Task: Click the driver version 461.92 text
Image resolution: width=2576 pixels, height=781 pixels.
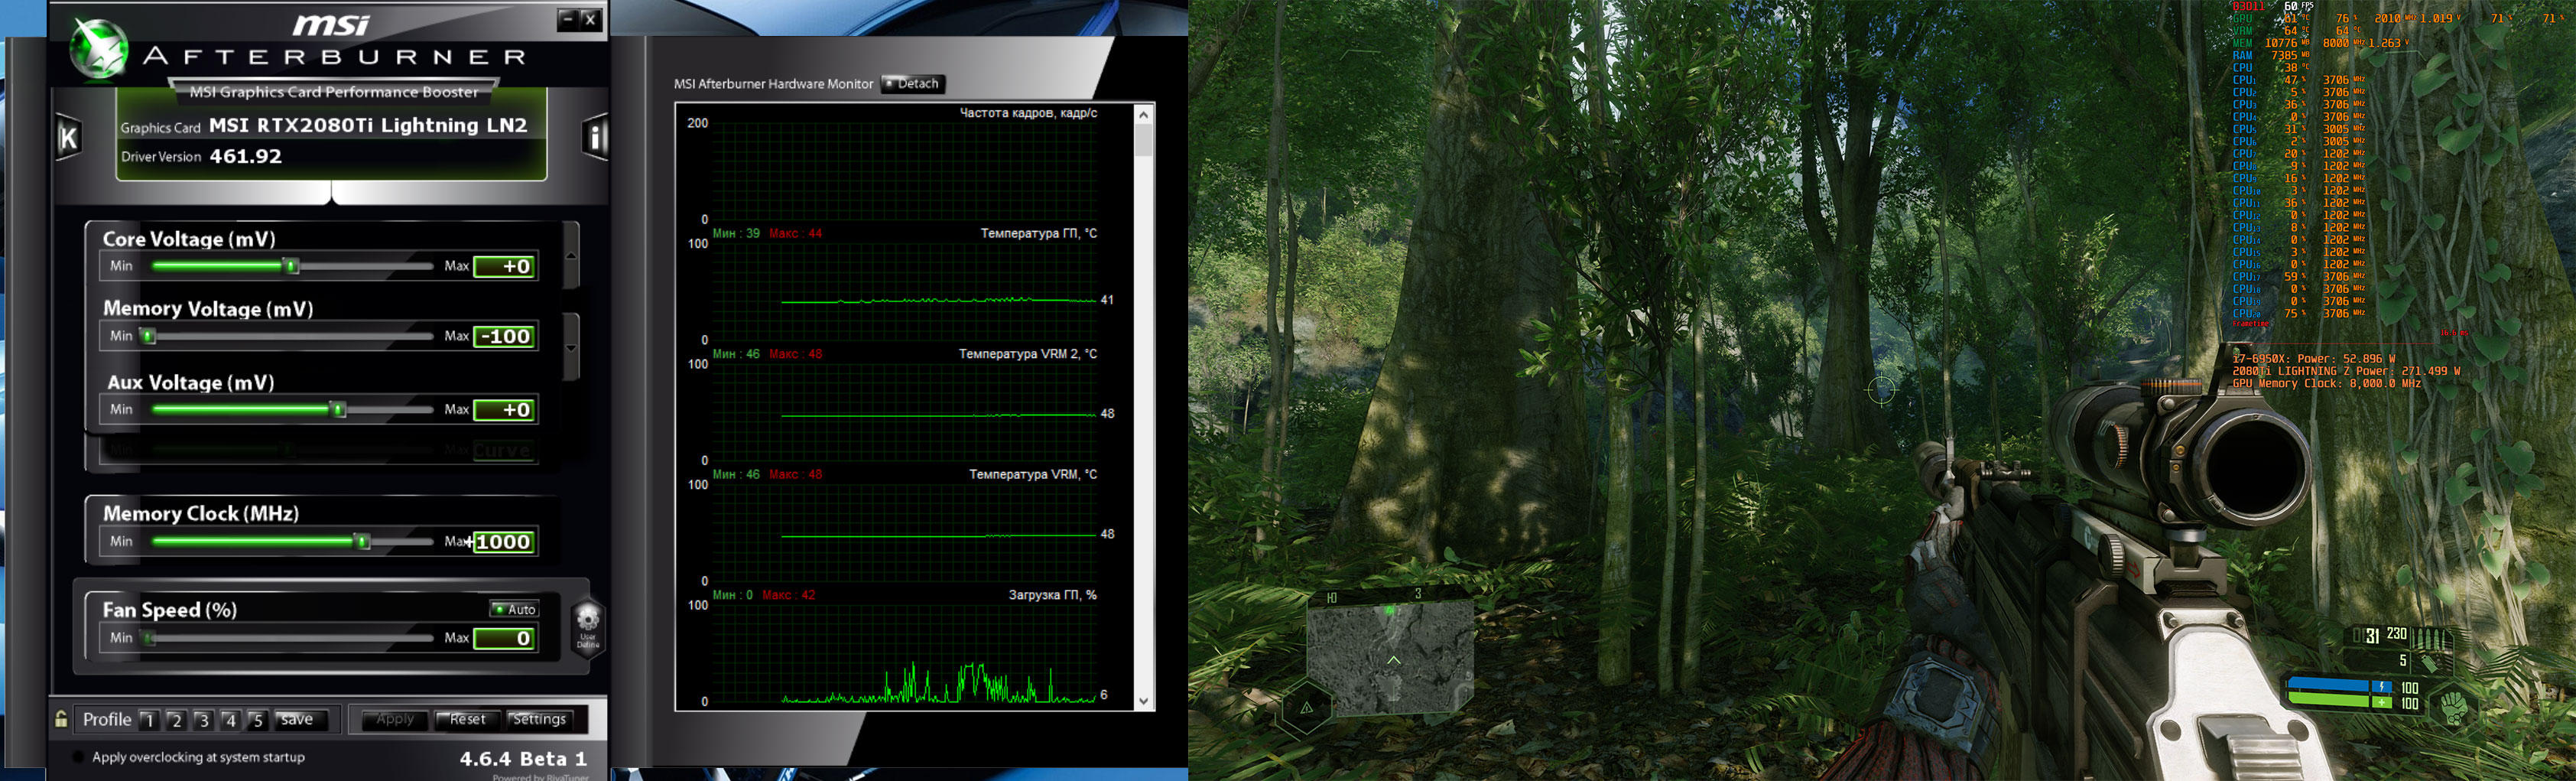Action: tap(246, 156)
